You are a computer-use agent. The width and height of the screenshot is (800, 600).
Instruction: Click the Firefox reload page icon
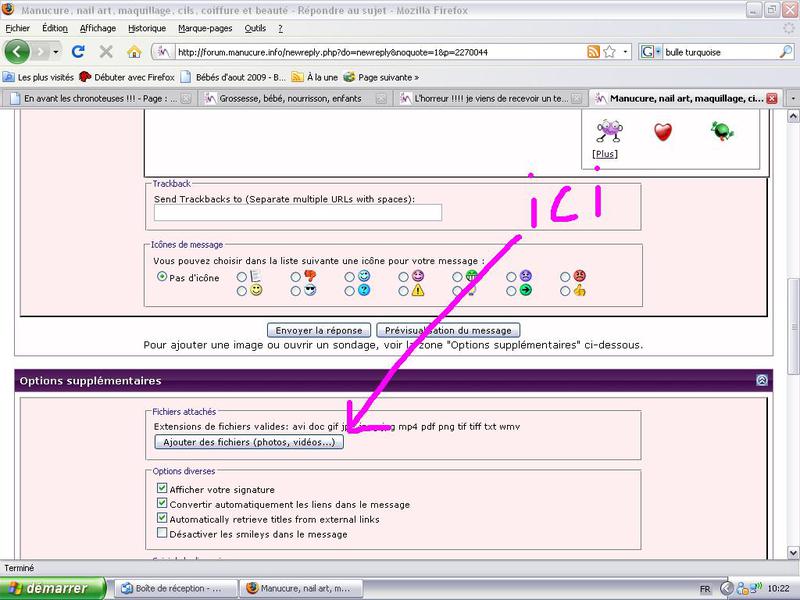point(78,51)
